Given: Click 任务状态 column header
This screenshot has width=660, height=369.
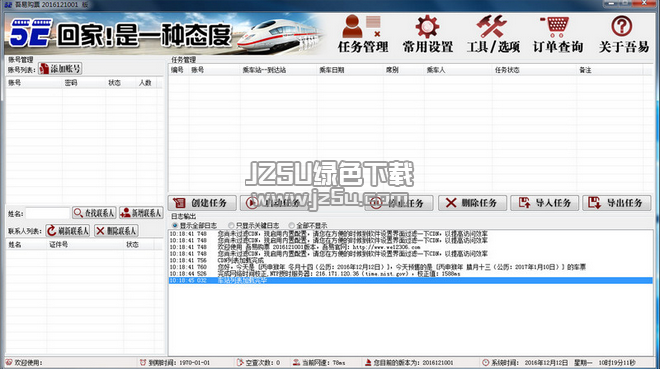Looking at the screenshot, I should pos(534,70).
